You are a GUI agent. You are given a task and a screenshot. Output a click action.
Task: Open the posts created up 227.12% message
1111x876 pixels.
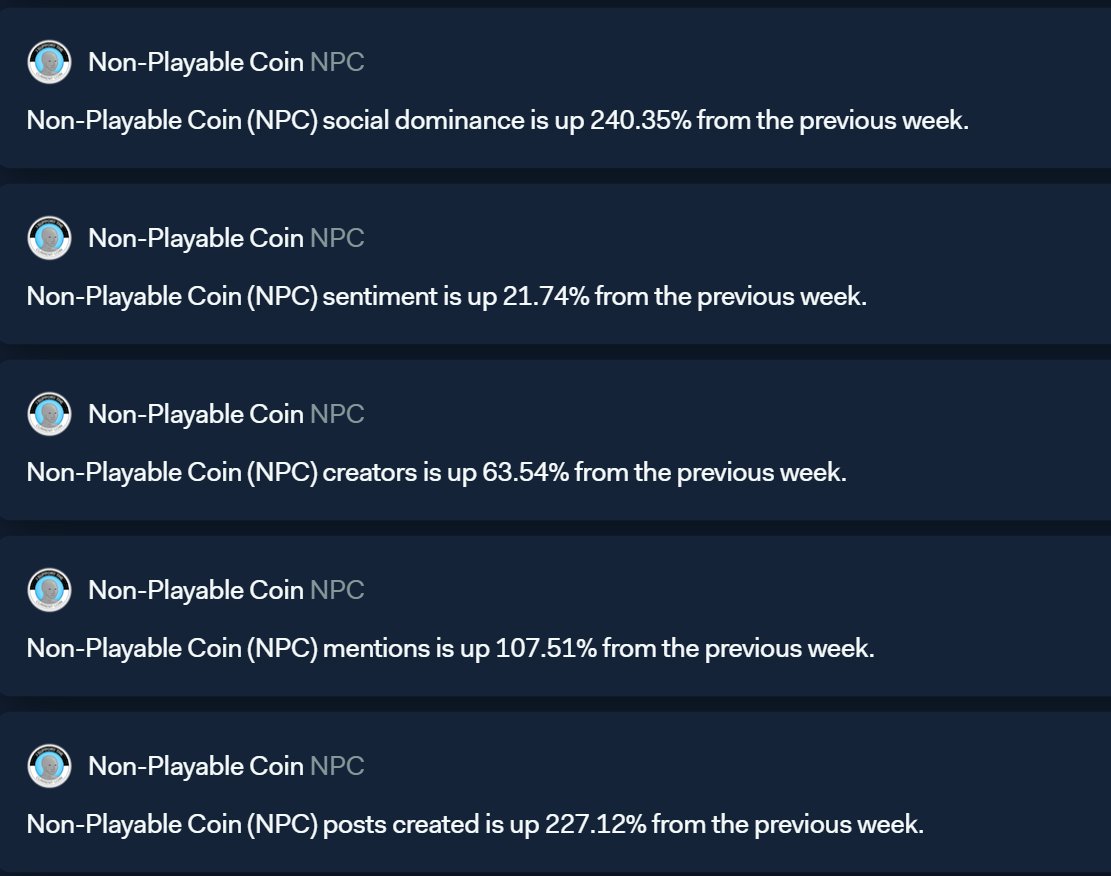[x=475, y=825]
